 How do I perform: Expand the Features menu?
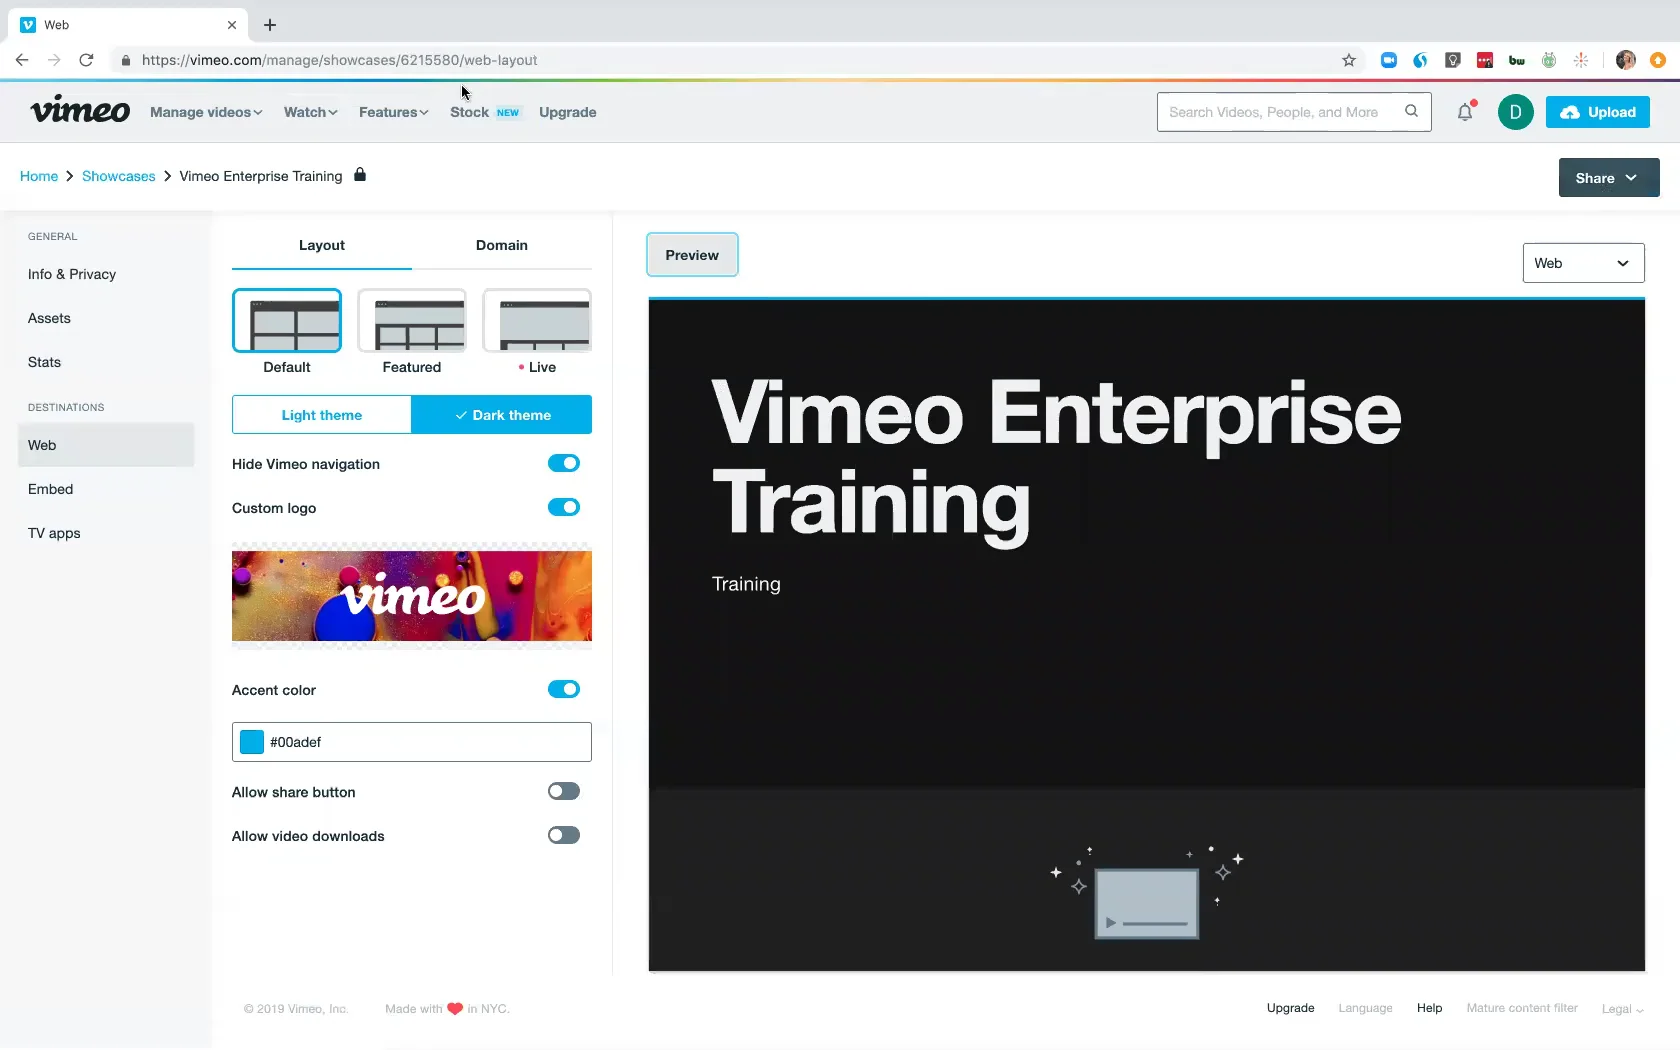[393, 112]
